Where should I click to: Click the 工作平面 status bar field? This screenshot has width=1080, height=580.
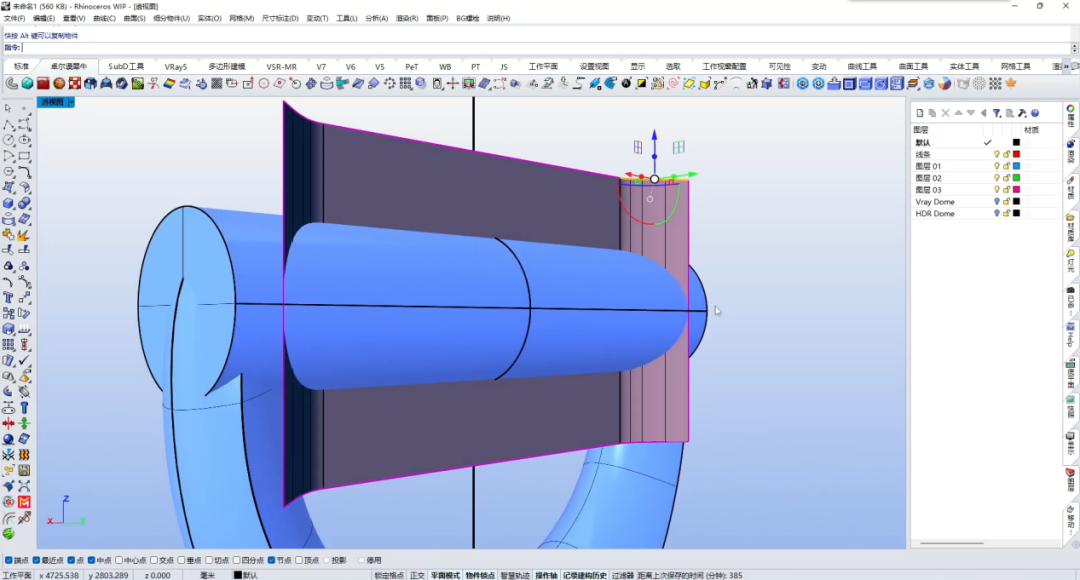click(17, 575)
